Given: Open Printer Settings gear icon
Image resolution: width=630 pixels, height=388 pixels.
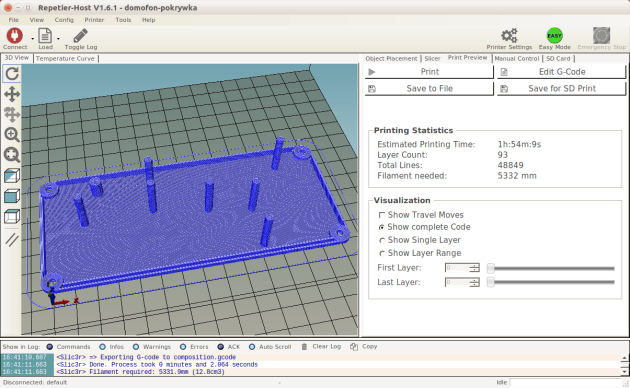Looking at the screenshot, I should (509, 35).
